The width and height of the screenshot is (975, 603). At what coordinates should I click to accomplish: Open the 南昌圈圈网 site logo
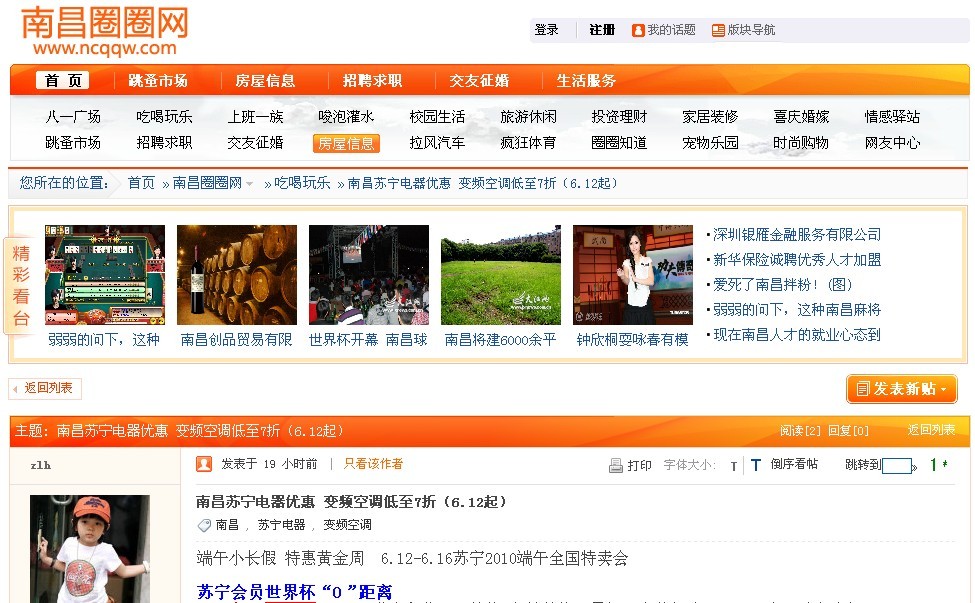click(x=104, y=30)
